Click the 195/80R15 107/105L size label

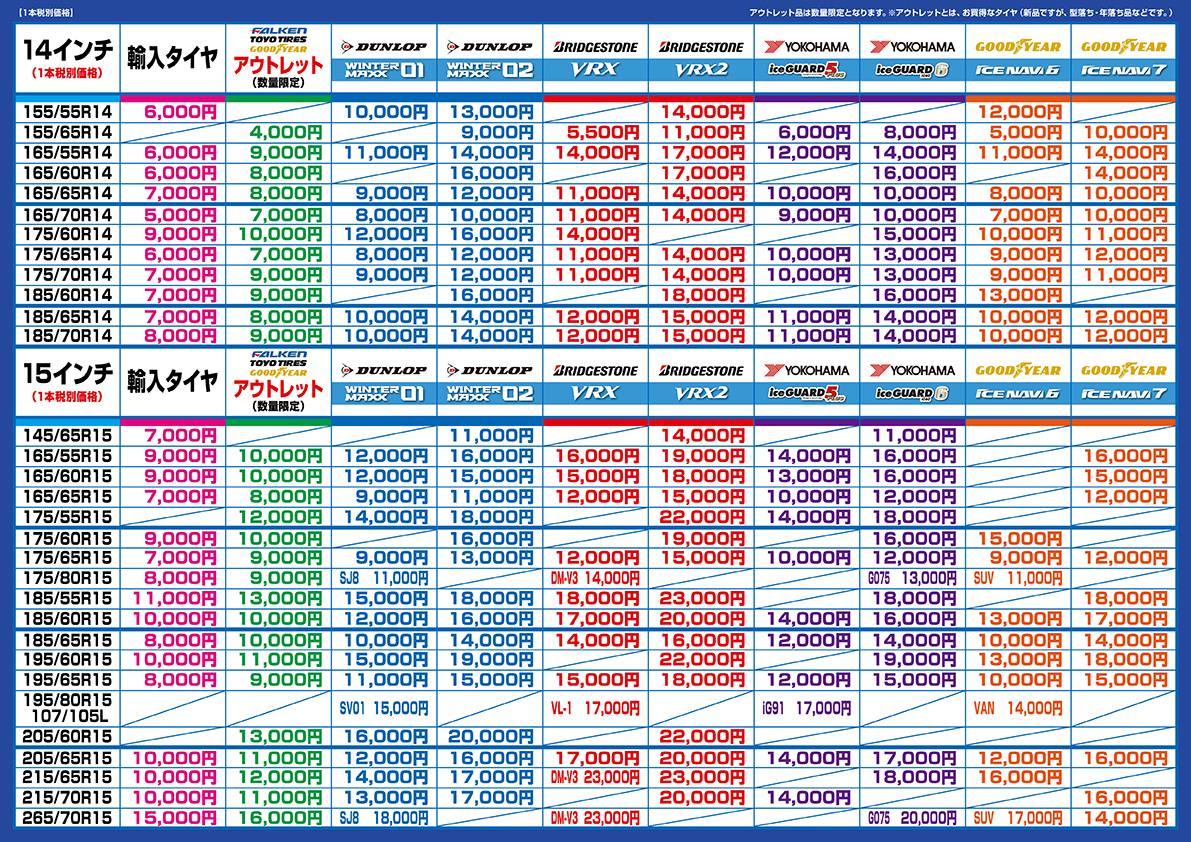point(67,708)
